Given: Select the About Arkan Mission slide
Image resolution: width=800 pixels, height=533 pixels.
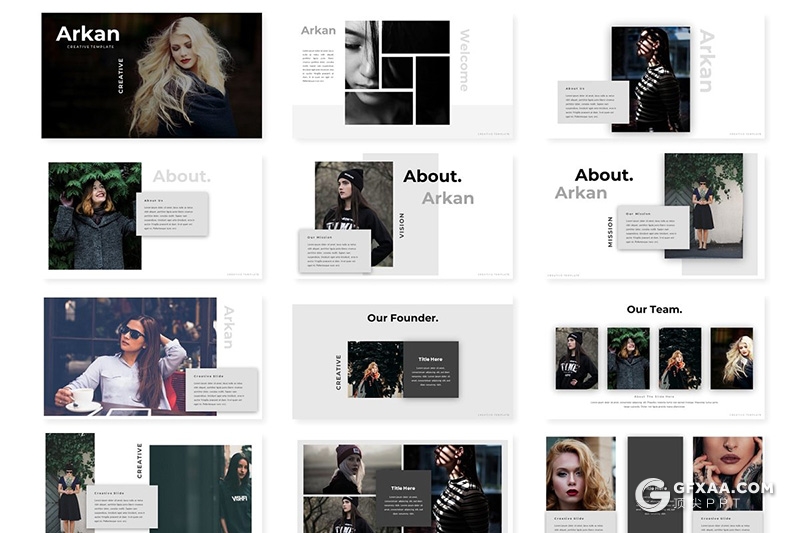Looking at the screenshot, I should pos(655,215).
